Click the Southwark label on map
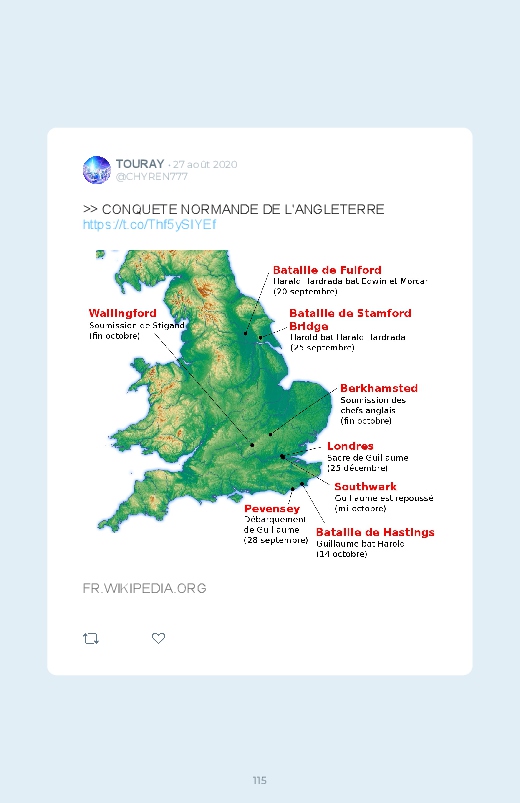520x803 pixels. pyautogui.click(x=365, y=487)
